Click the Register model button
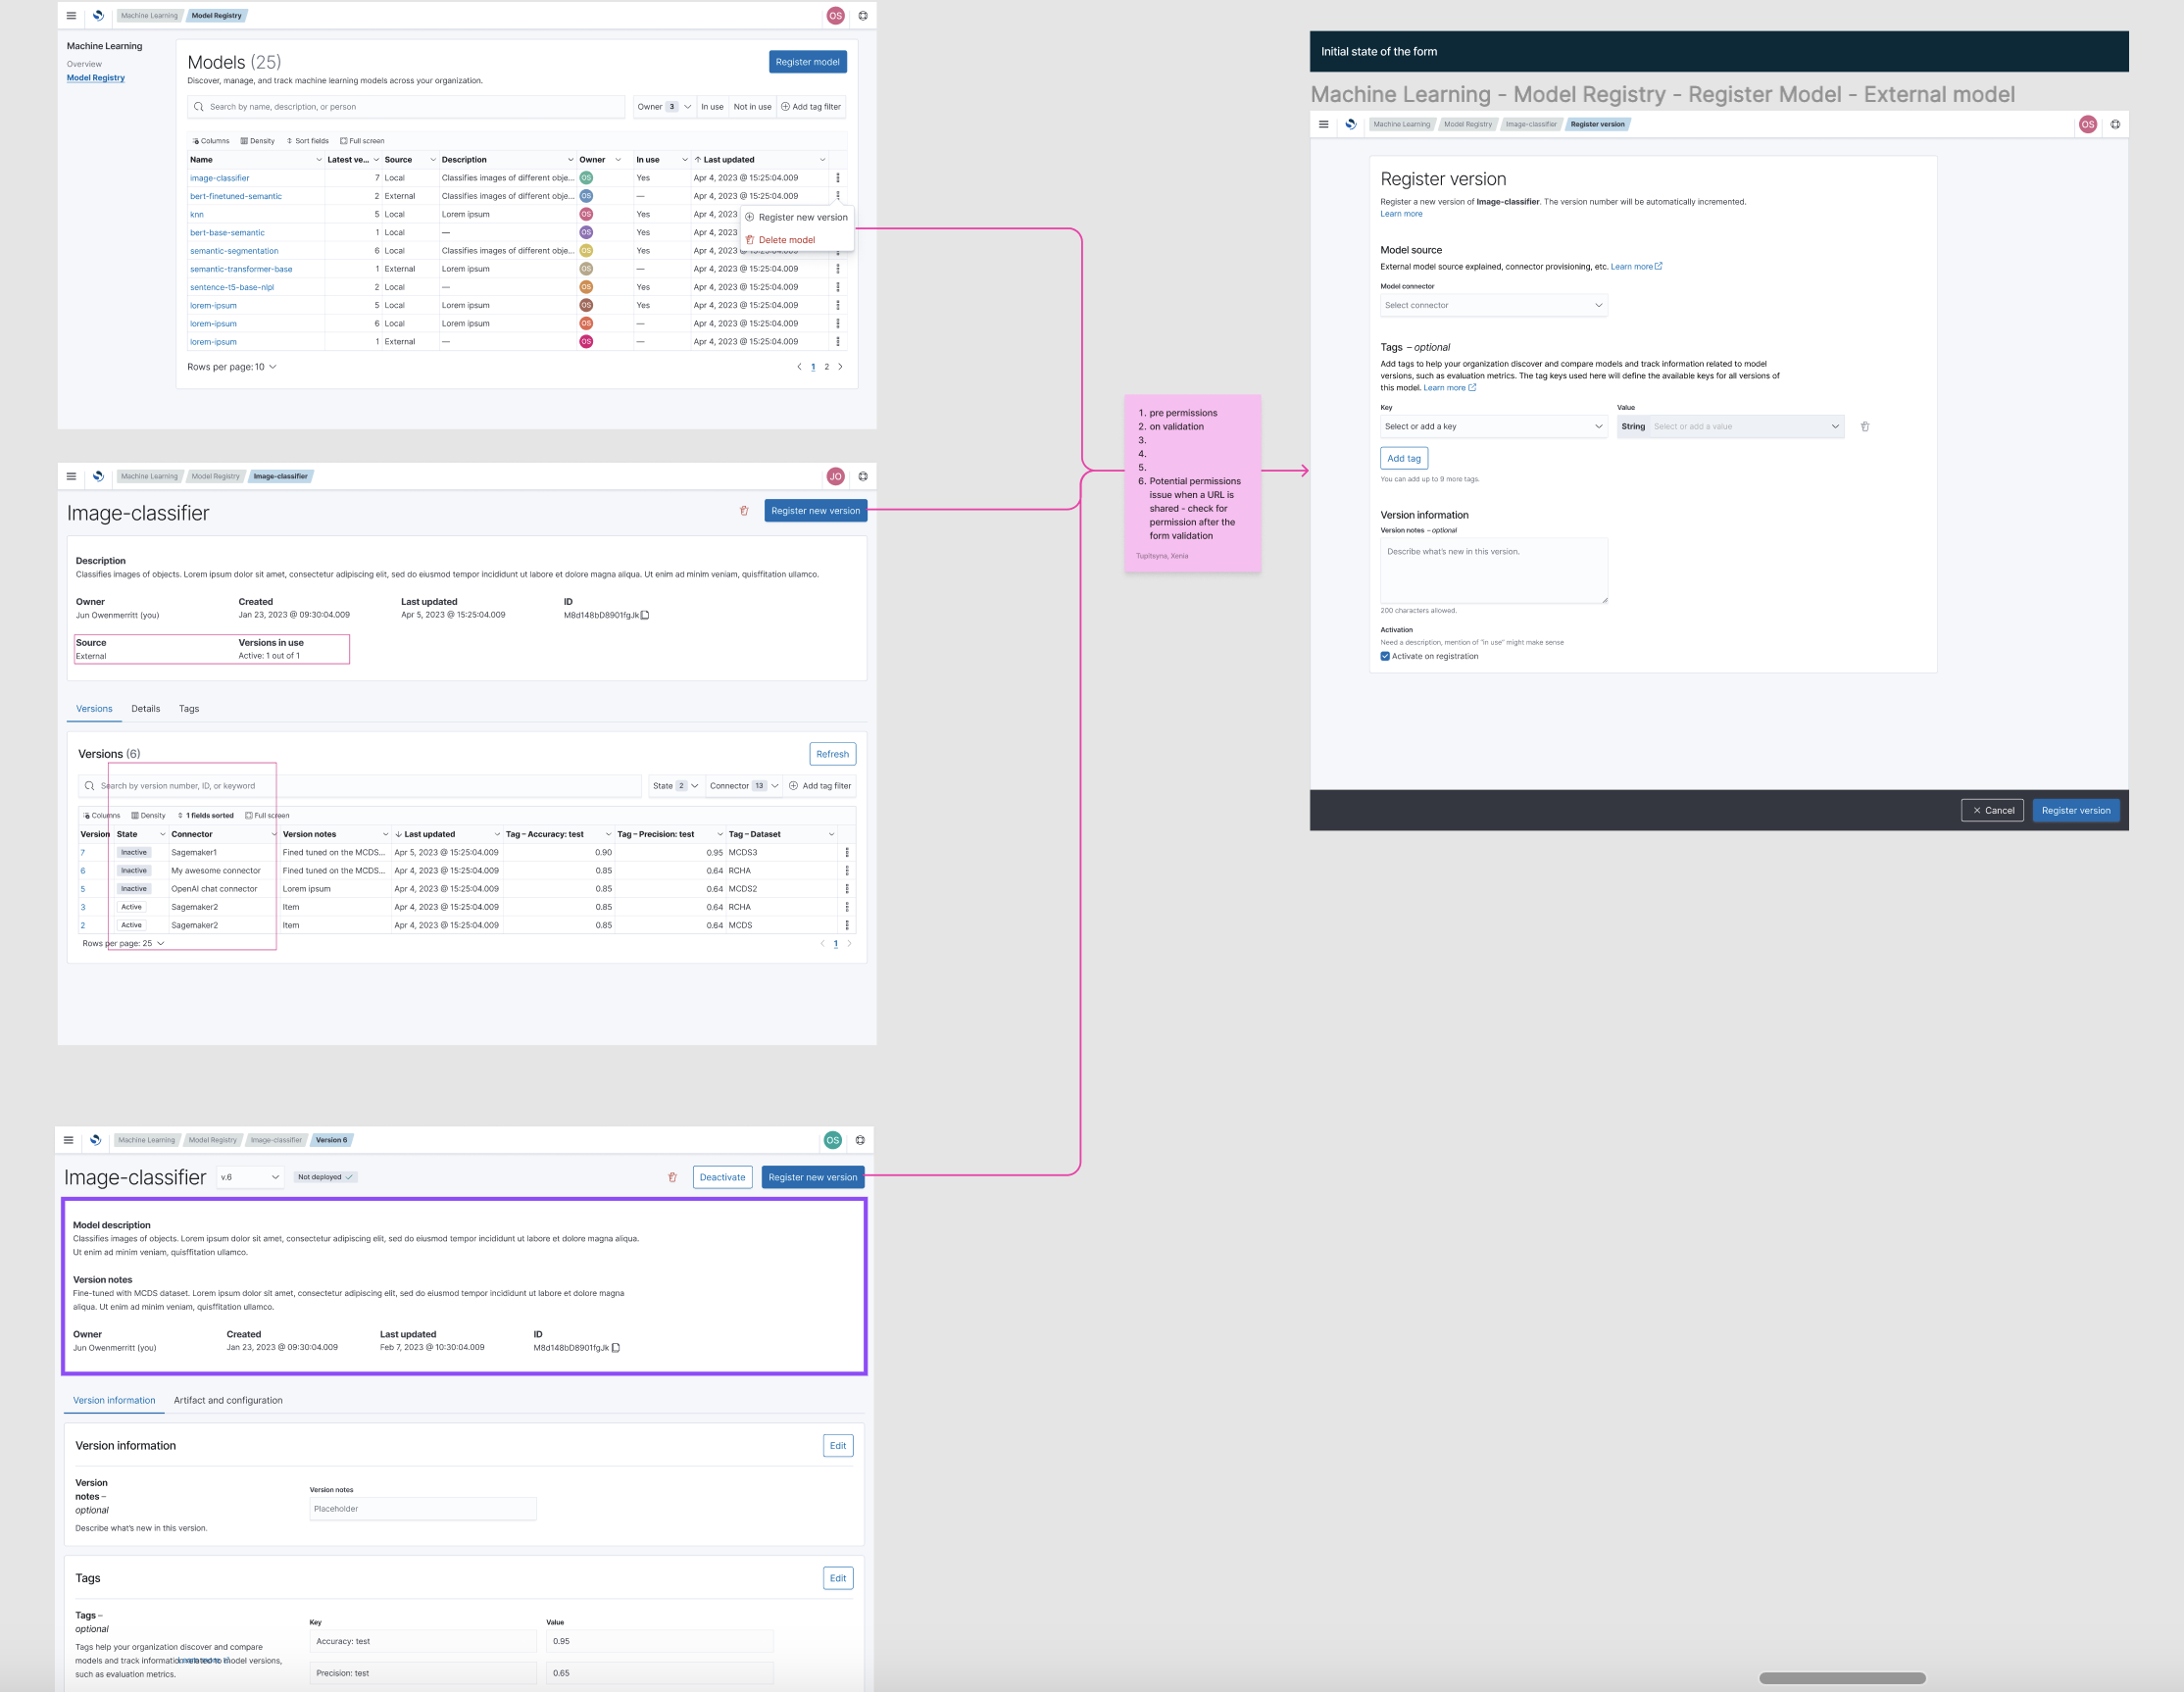This screenshot has width=2184, height=1692. tap(807, 61)
